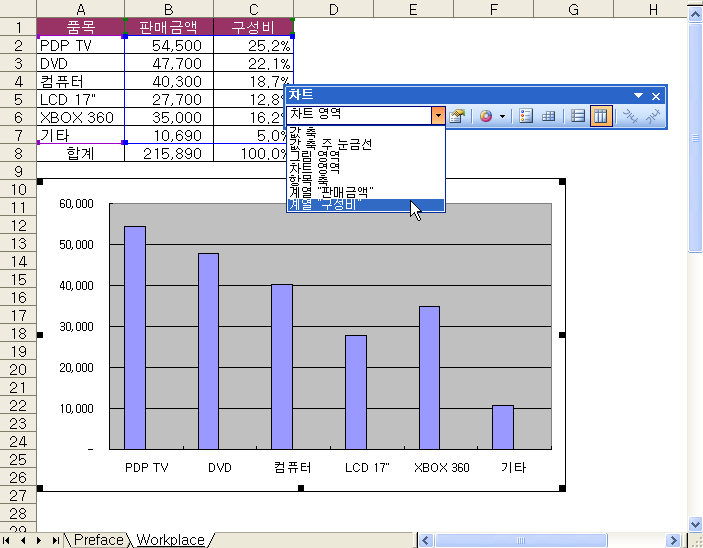Choose 계열 "구성비" from the list
Image resolution: width=703 pixels, height=548 pixels.
365,205
